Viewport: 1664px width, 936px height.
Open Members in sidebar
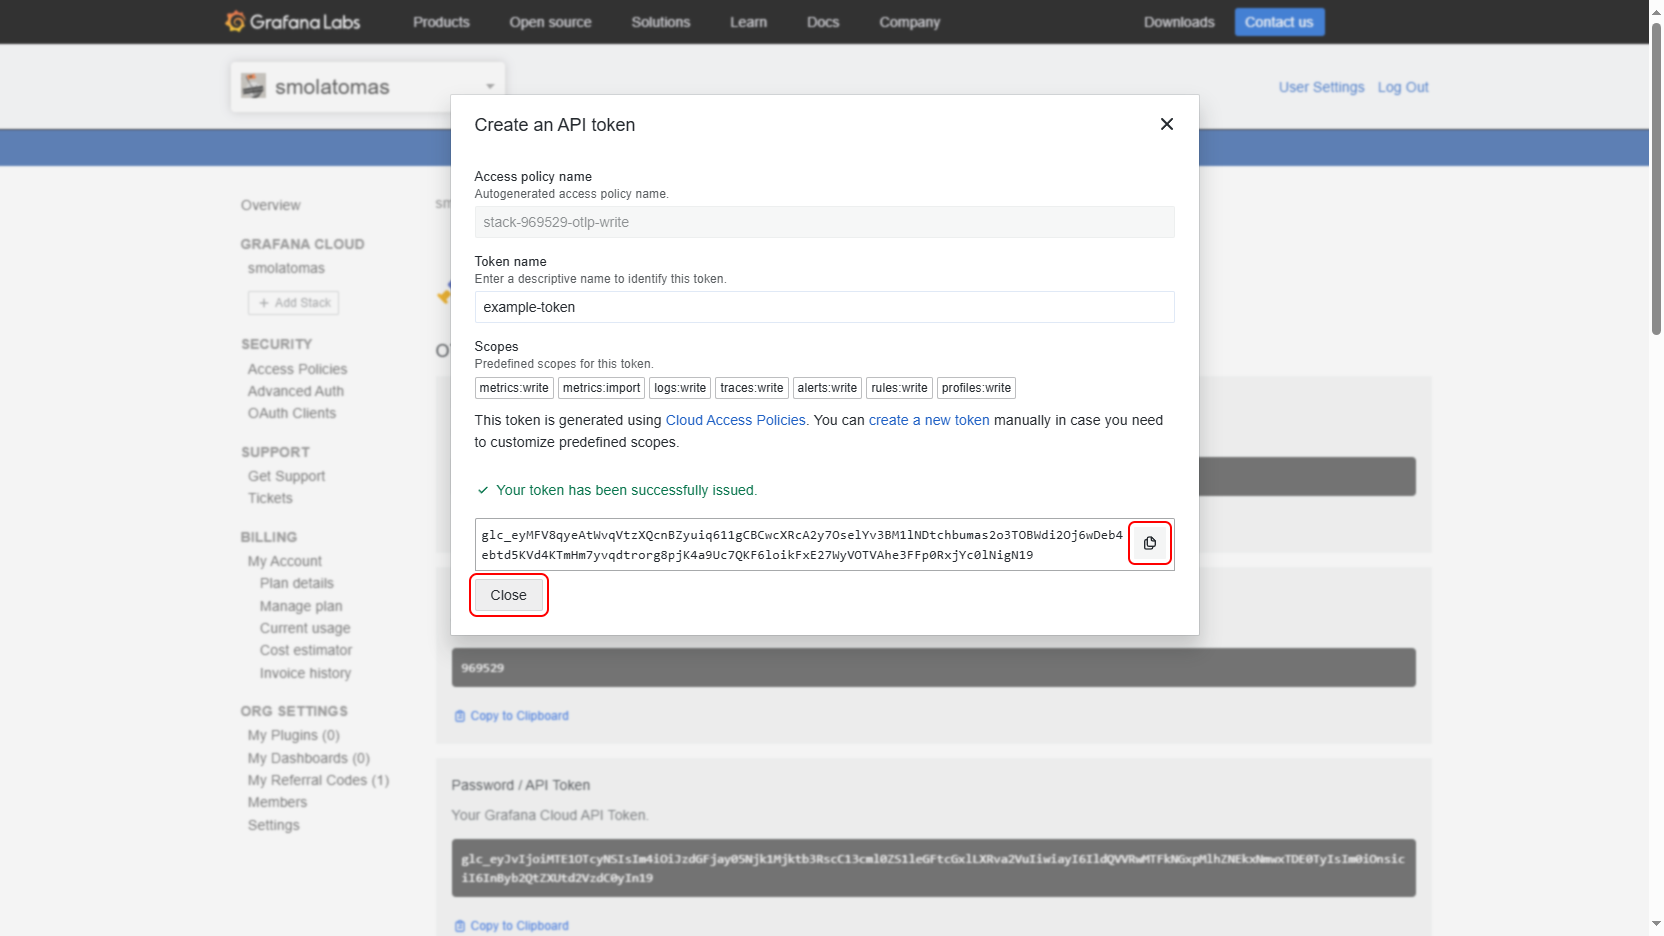coord(277,802)
